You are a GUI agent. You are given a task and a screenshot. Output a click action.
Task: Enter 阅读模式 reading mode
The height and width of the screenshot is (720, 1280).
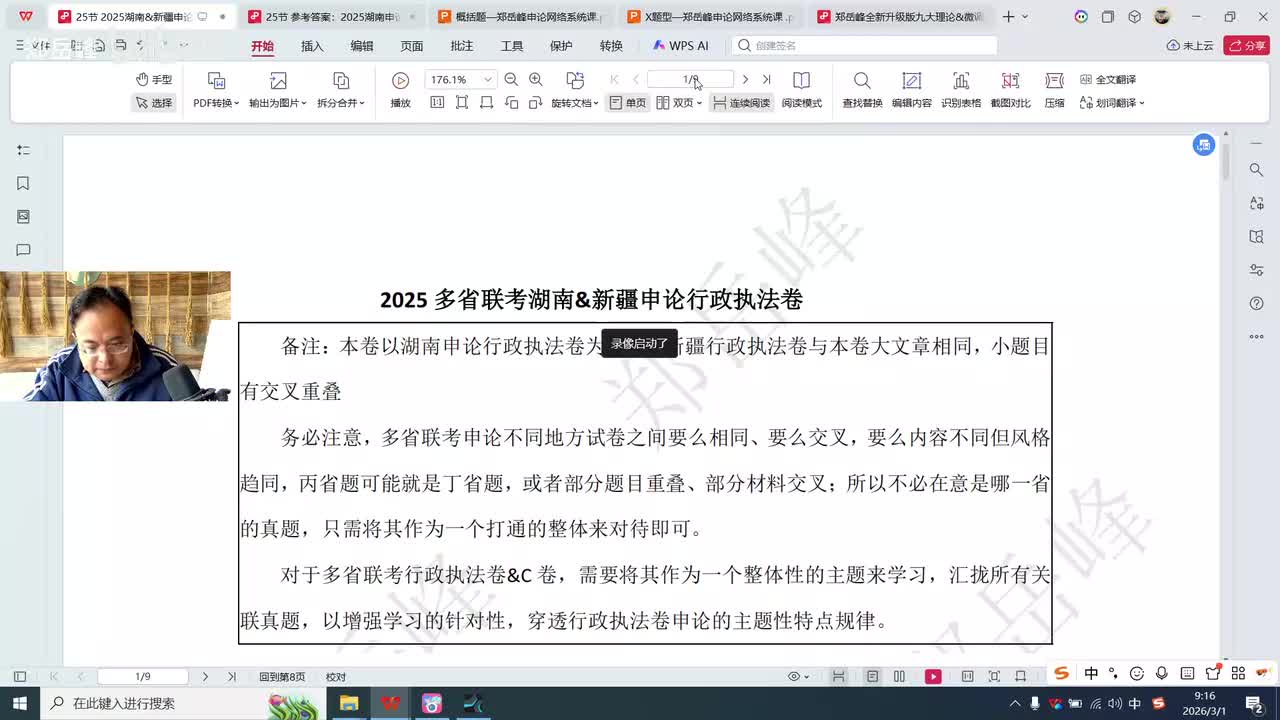pos(801,90)
